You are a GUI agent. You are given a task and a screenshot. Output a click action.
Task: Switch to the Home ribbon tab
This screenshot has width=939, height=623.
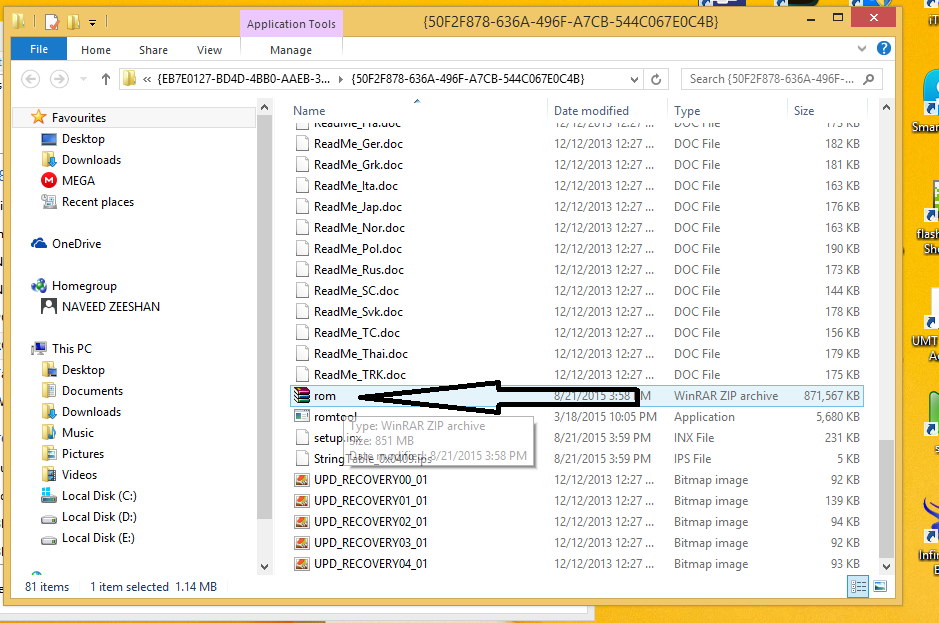click(96, 50)
